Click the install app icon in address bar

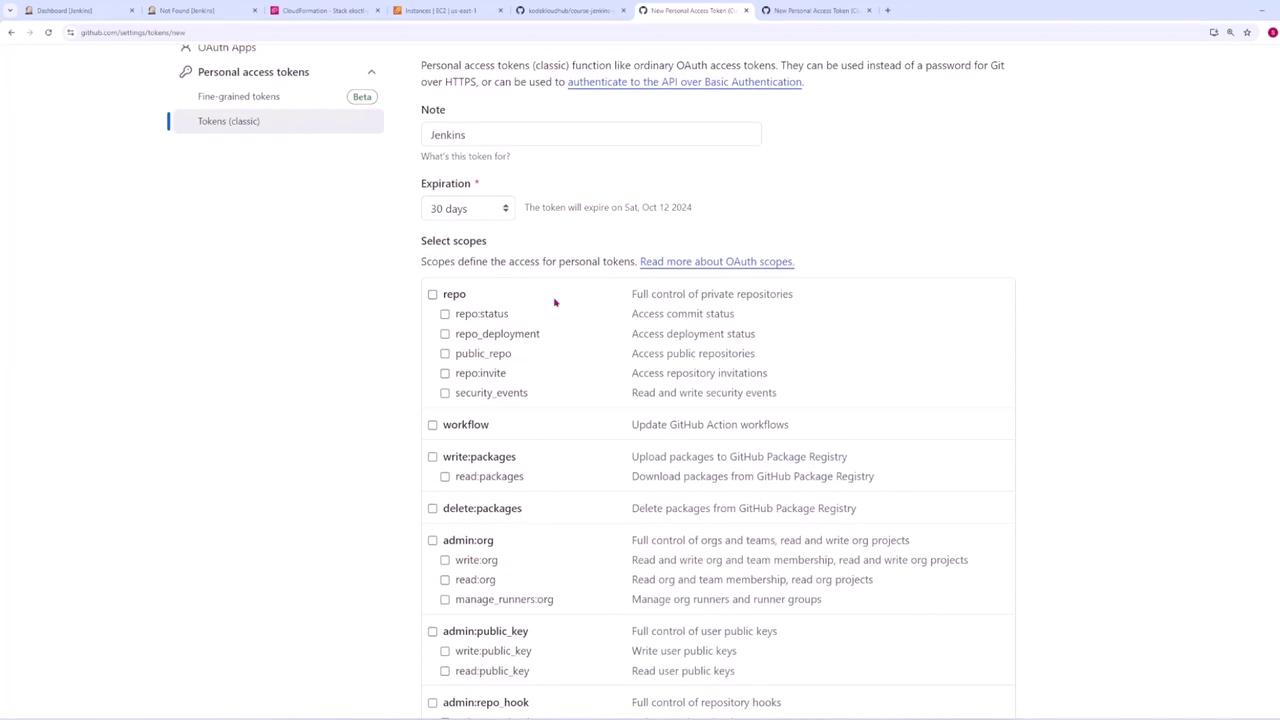1214,32
